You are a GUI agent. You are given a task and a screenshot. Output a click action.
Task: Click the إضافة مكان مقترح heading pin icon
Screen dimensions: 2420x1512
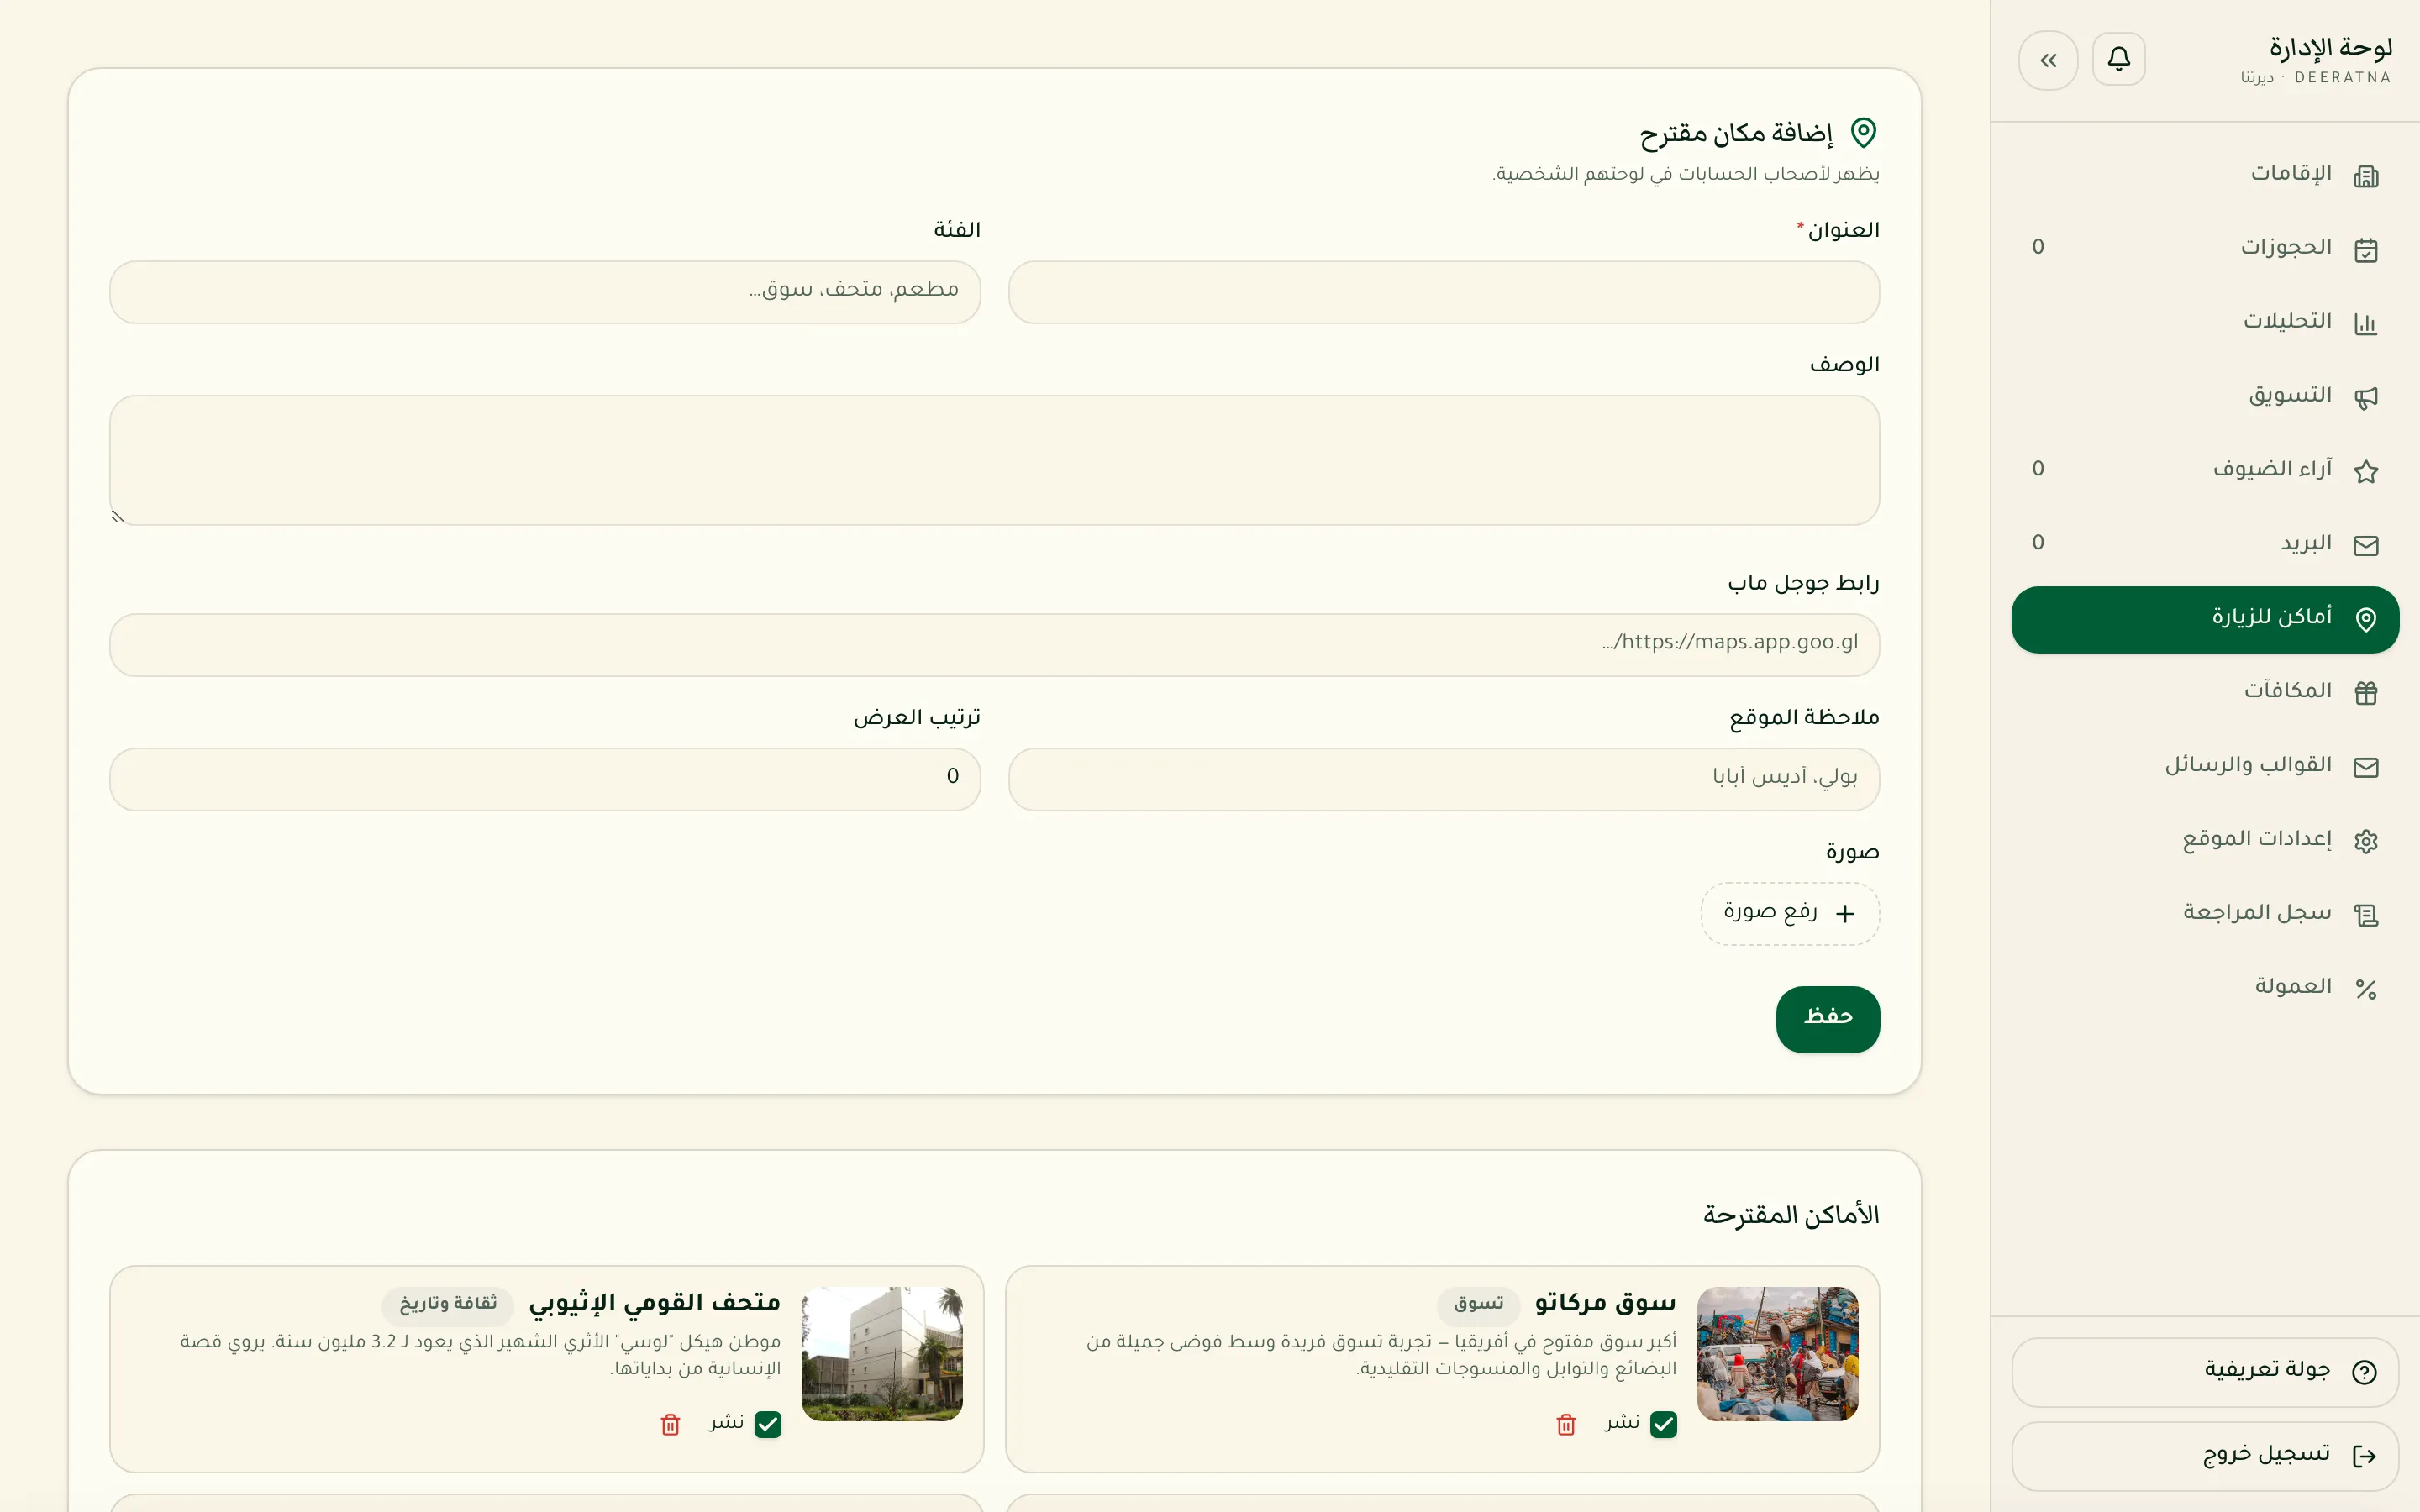1863,133
